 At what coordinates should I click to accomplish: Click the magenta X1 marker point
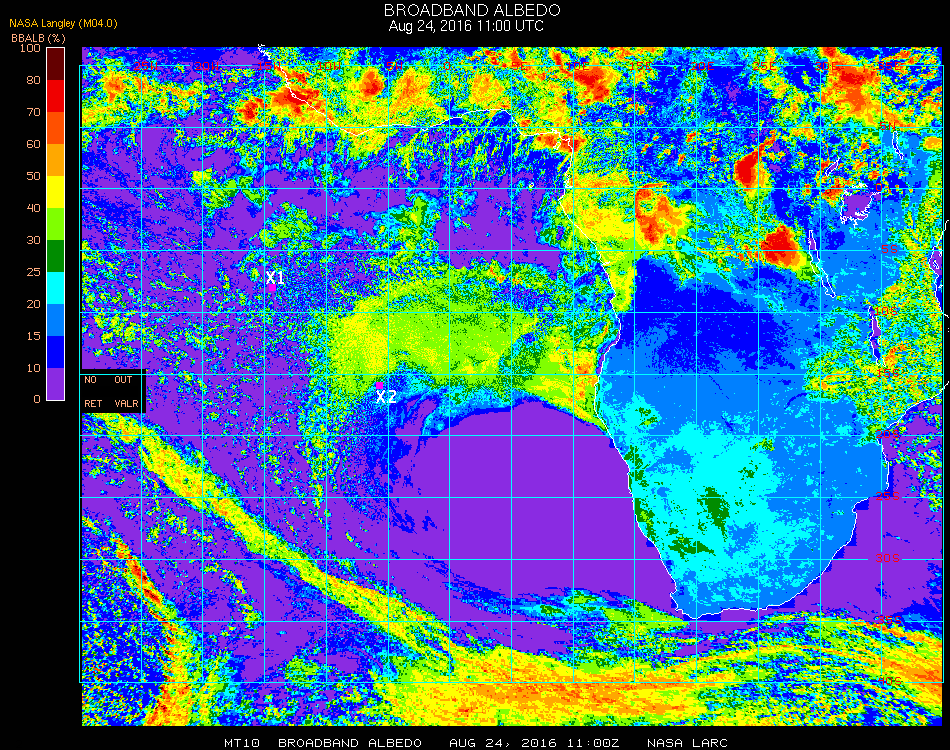coord(272,288)
